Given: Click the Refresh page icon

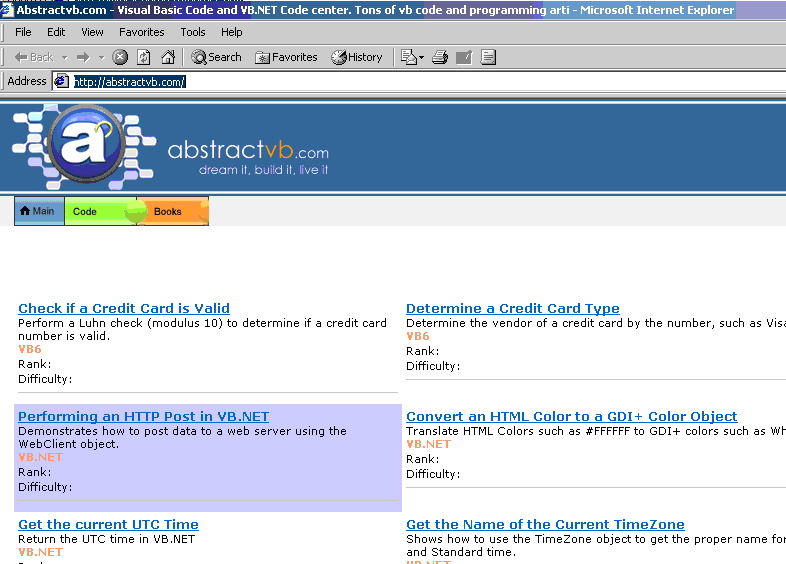Looking at the screenshot, I should (x=144, y=57).
